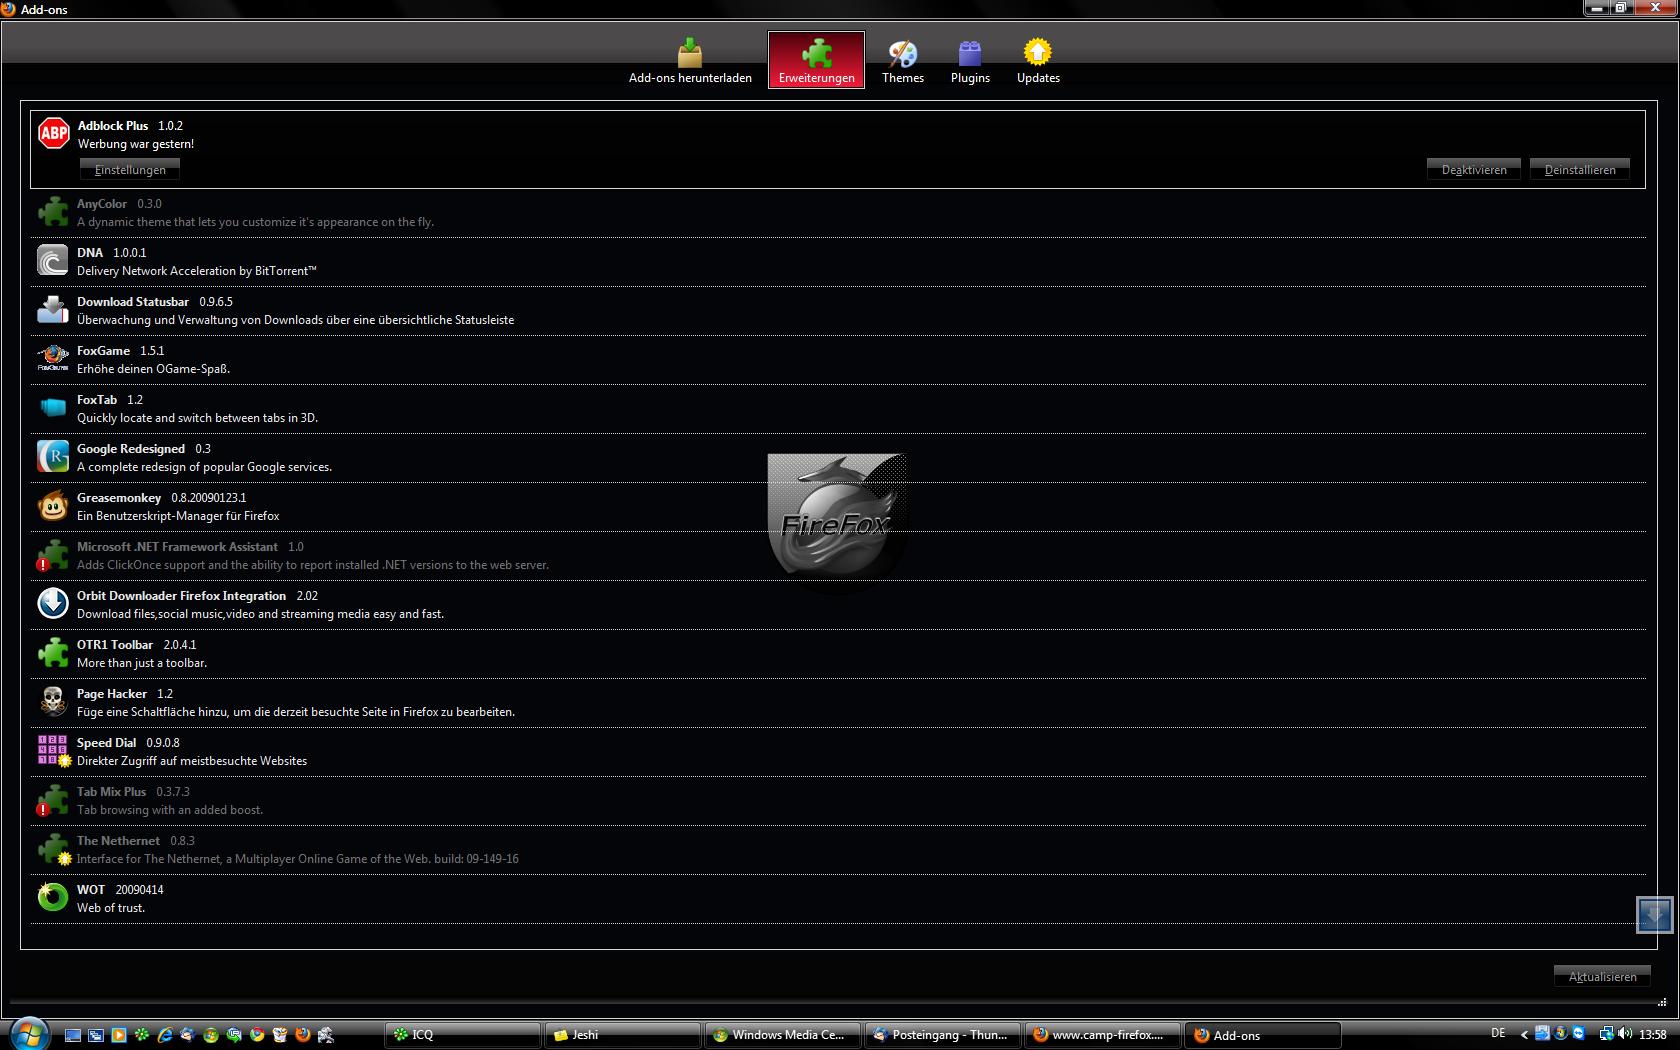Click the WOT green ring icon
Image resolution: width=1680 pixels, height=1050 pixels.
click(x=53, y=898)
